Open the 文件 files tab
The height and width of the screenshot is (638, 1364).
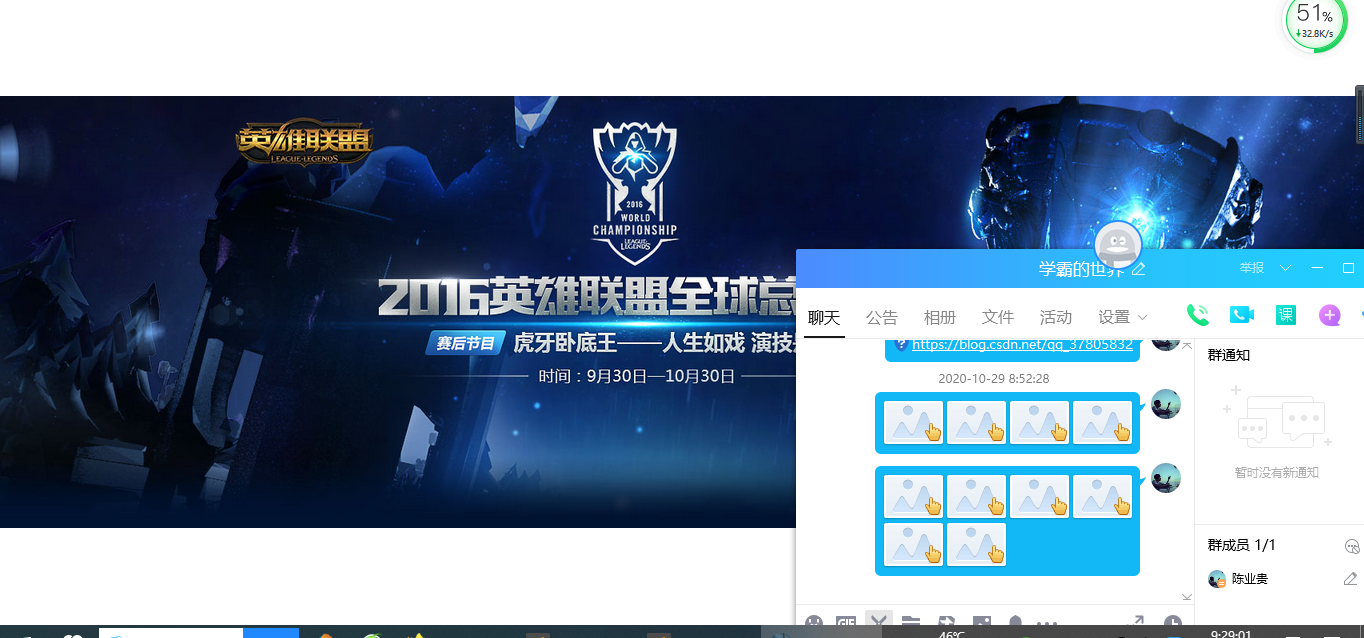998,317
